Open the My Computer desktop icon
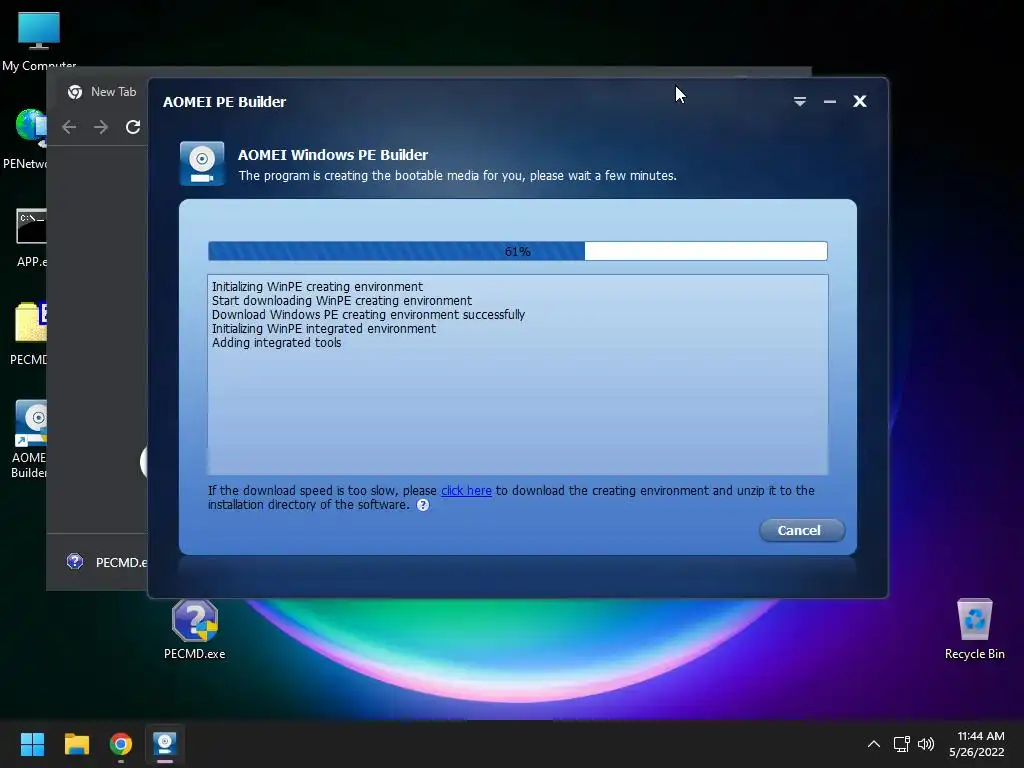Viewport: 1024px width, 768px height. (39, 41)
